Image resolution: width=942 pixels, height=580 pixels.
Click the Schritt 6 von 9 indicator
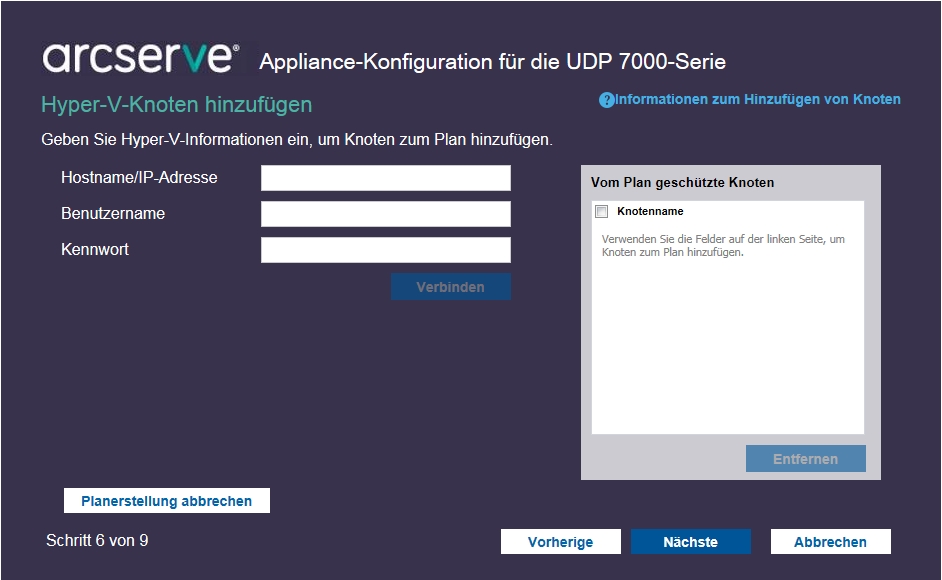97,540
